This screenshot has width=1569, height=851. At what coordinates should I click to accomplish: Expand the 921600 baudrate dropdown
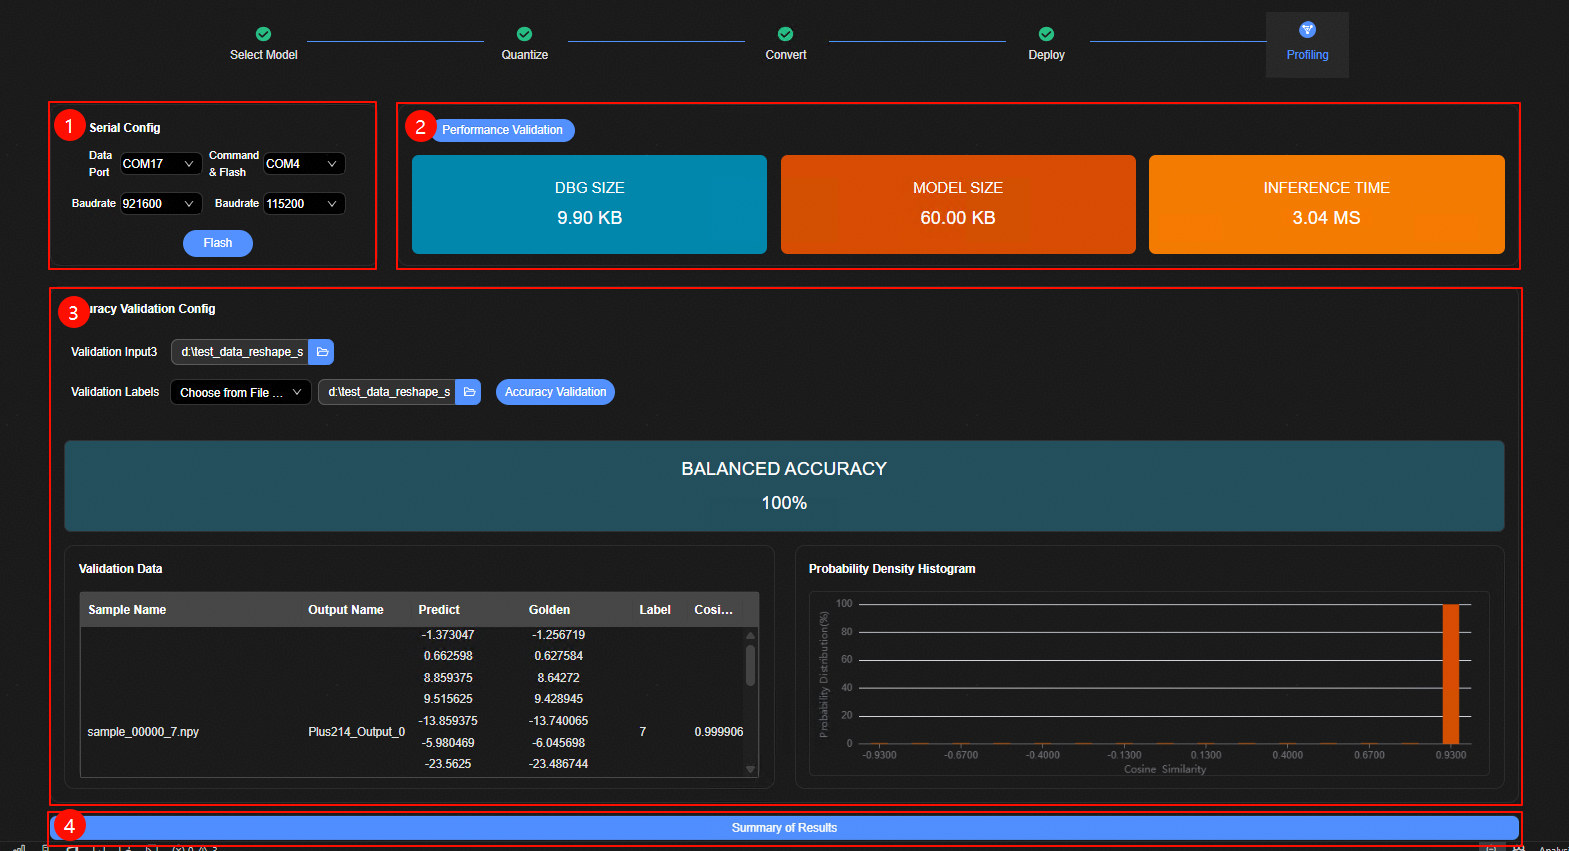tap(161, 204)
